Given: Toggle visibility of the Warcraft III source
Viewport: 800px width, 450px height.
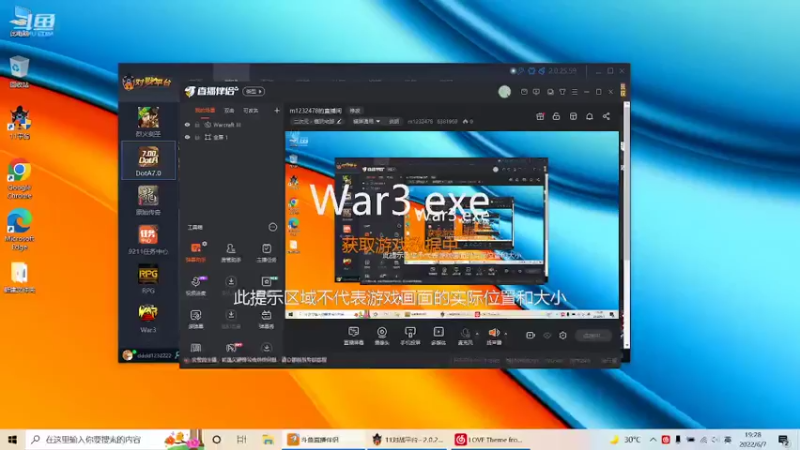Looking at the screenshot, I should click(187, 124).
